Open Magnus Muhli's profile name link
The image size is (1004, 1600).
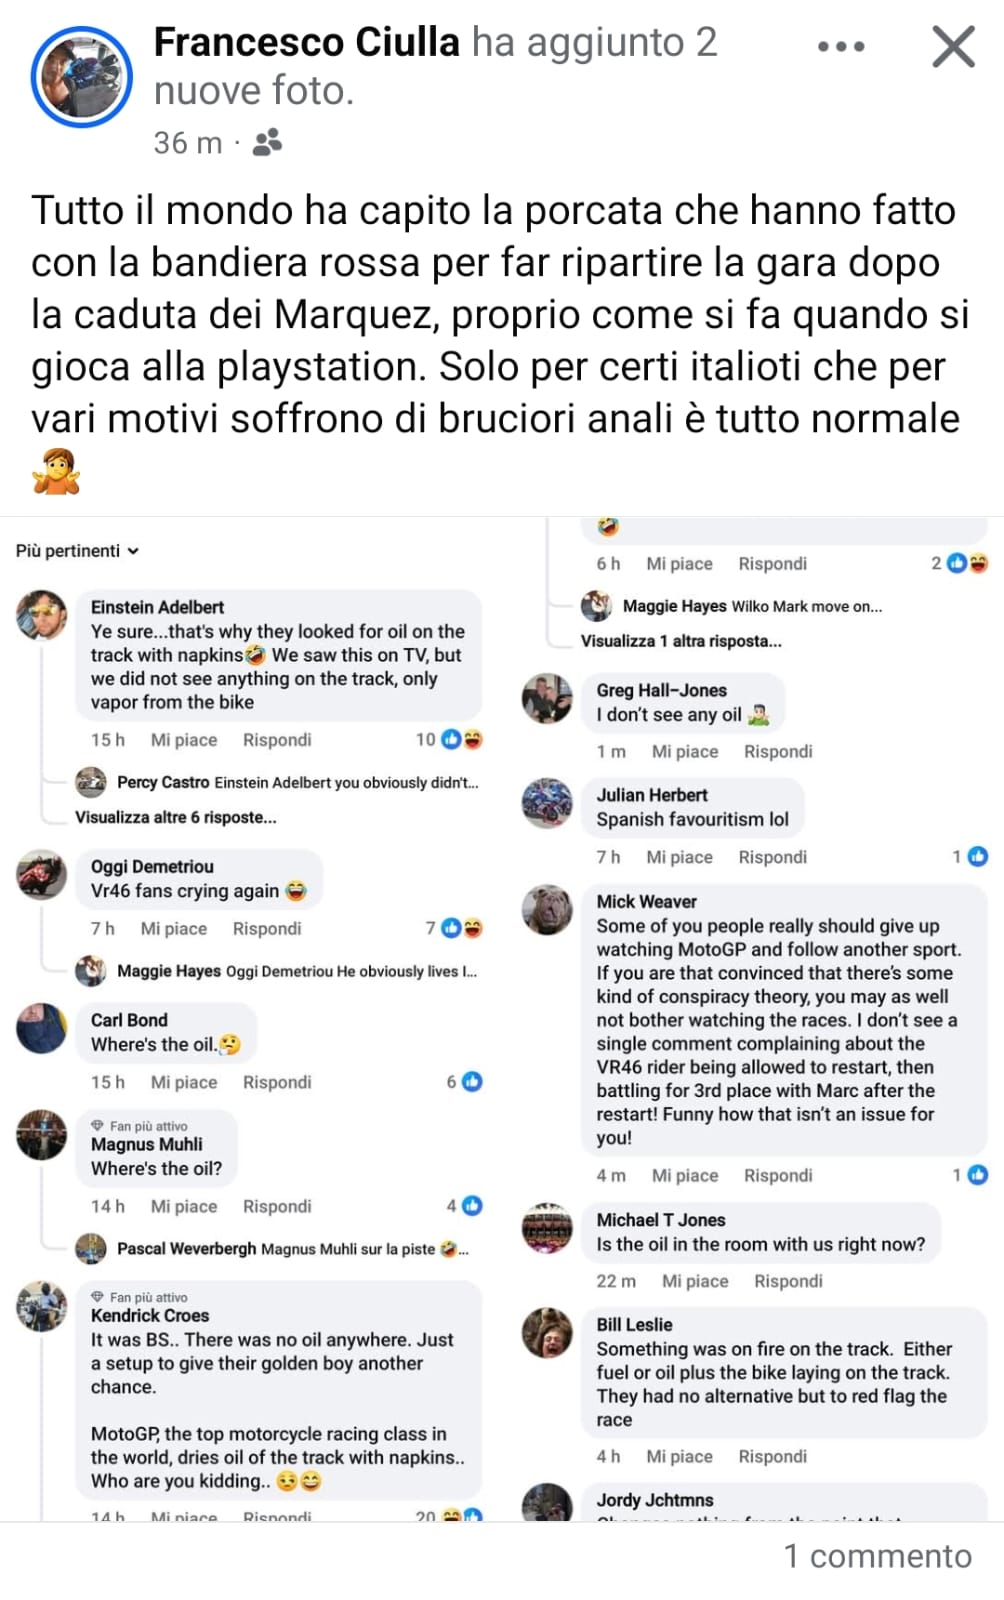point(147,1144)
